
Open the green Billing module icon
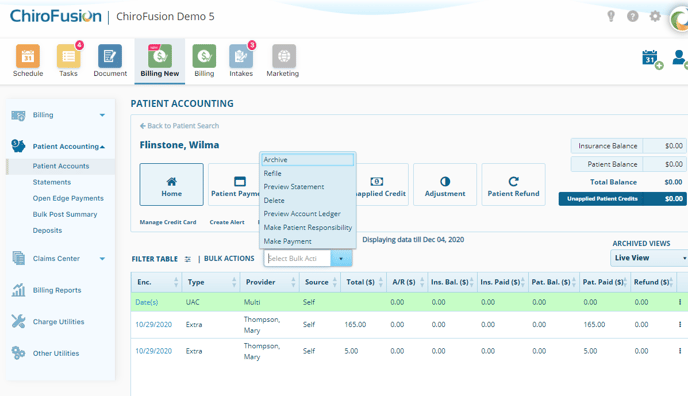204,56
